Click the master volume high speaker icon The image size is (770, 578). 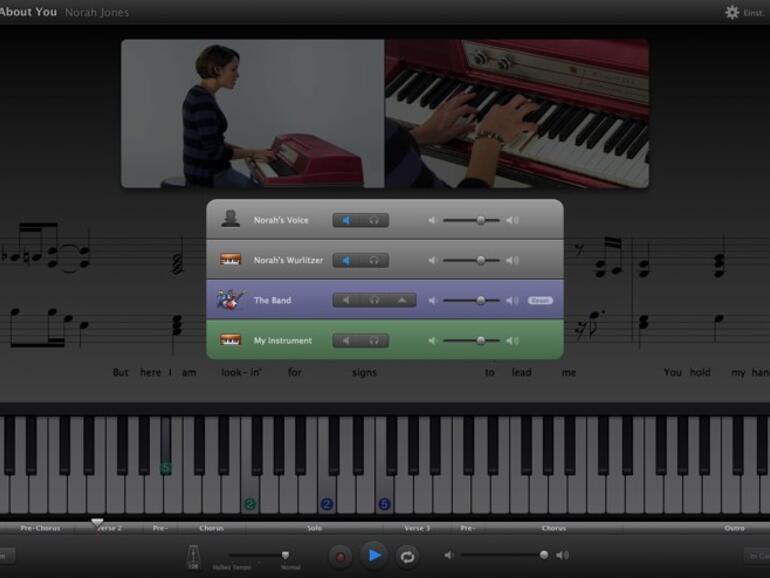pyautogui.click(x=563, y=555)
